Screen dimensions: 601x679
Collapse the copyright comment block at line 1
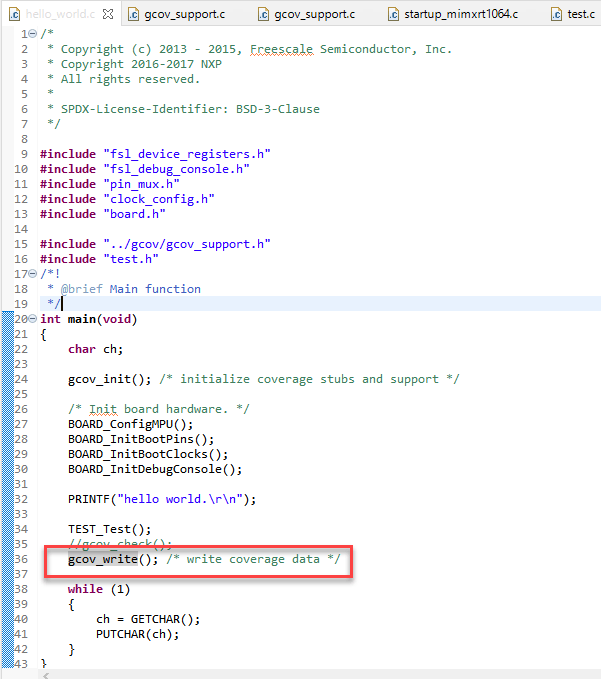[33, 34]
